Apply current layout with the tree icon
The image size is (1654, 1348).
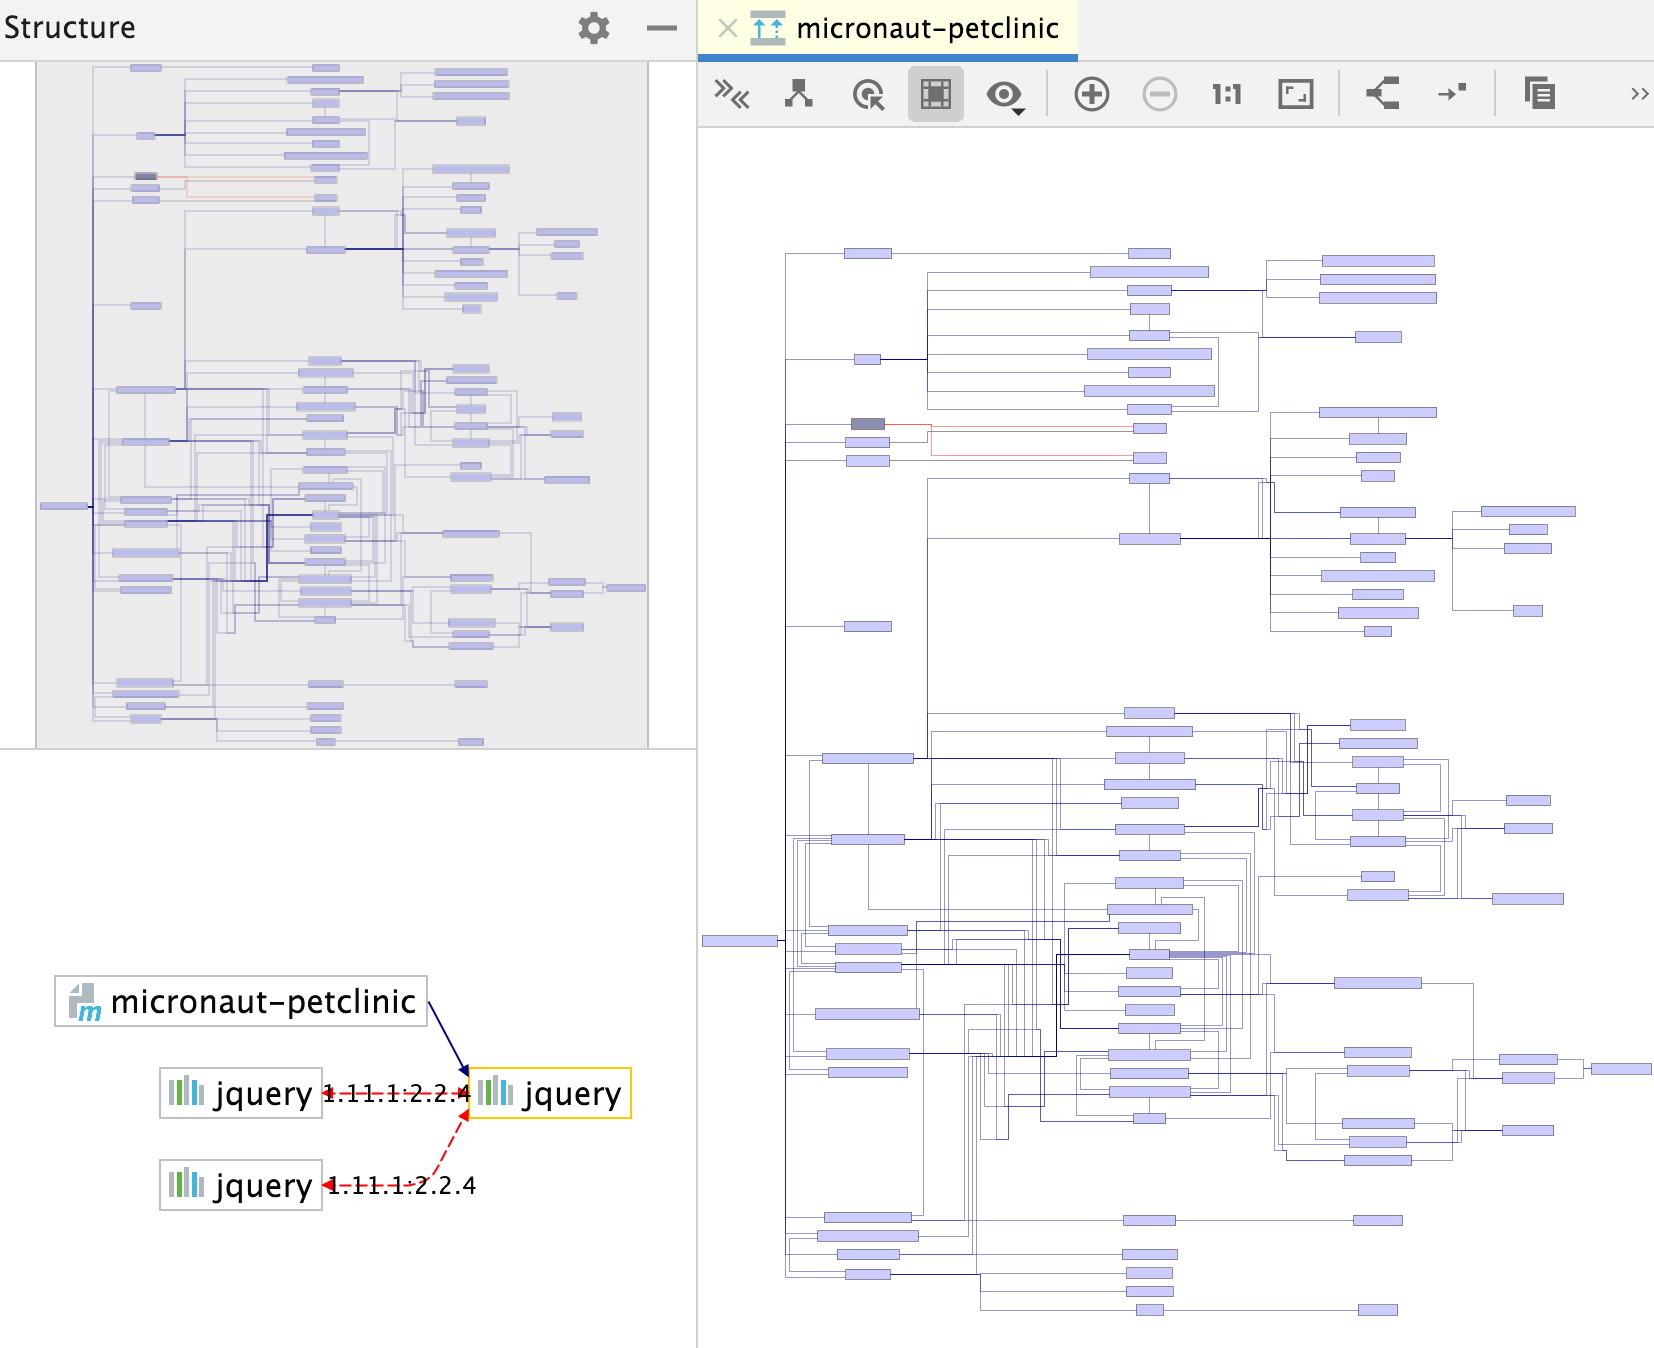click(1383, 94)
